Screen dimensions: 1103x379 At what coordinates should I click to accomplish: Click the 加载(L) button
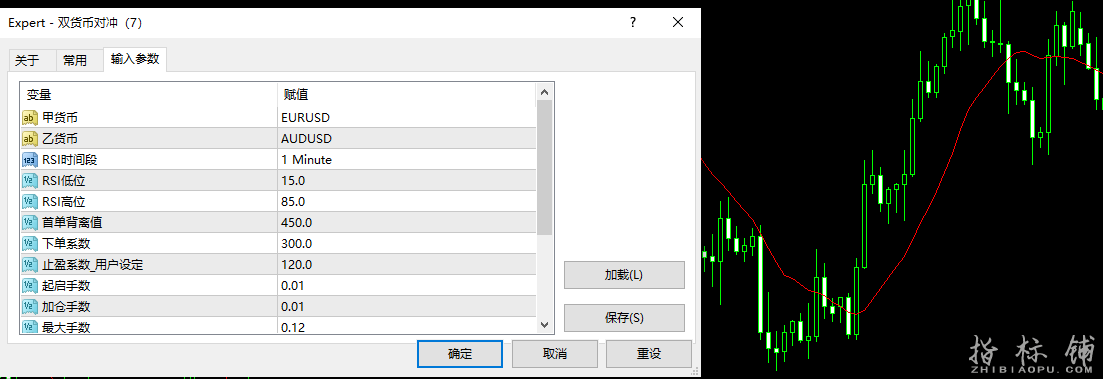(624, 275)
